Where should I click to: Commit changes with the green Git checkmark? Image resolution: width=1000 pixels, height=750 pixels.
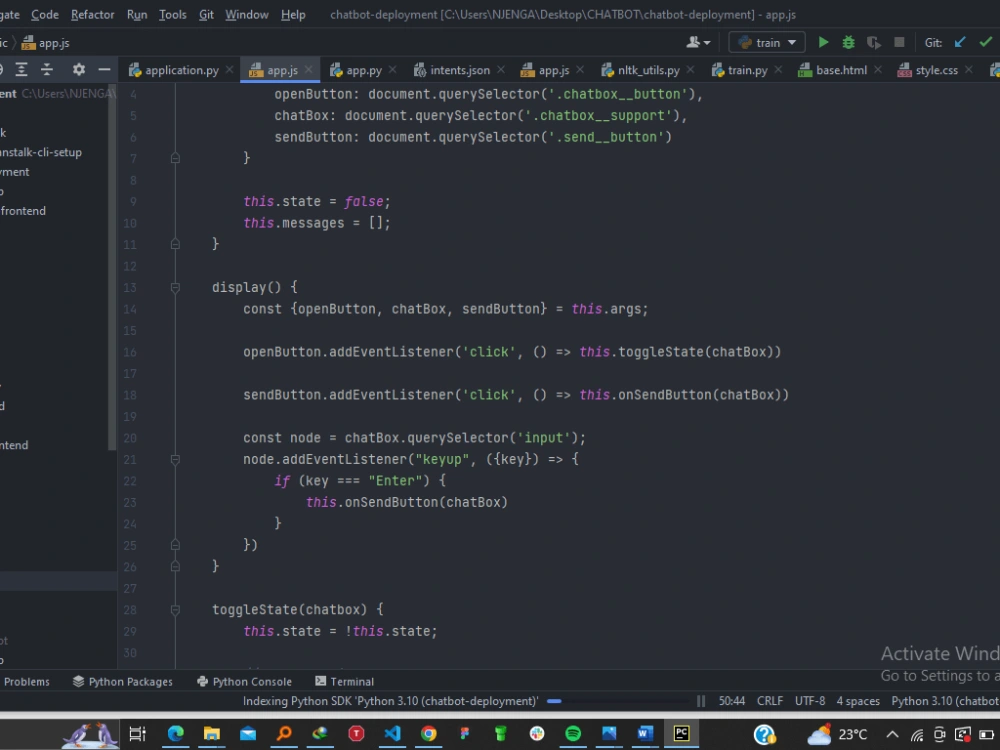coord(985,42)
